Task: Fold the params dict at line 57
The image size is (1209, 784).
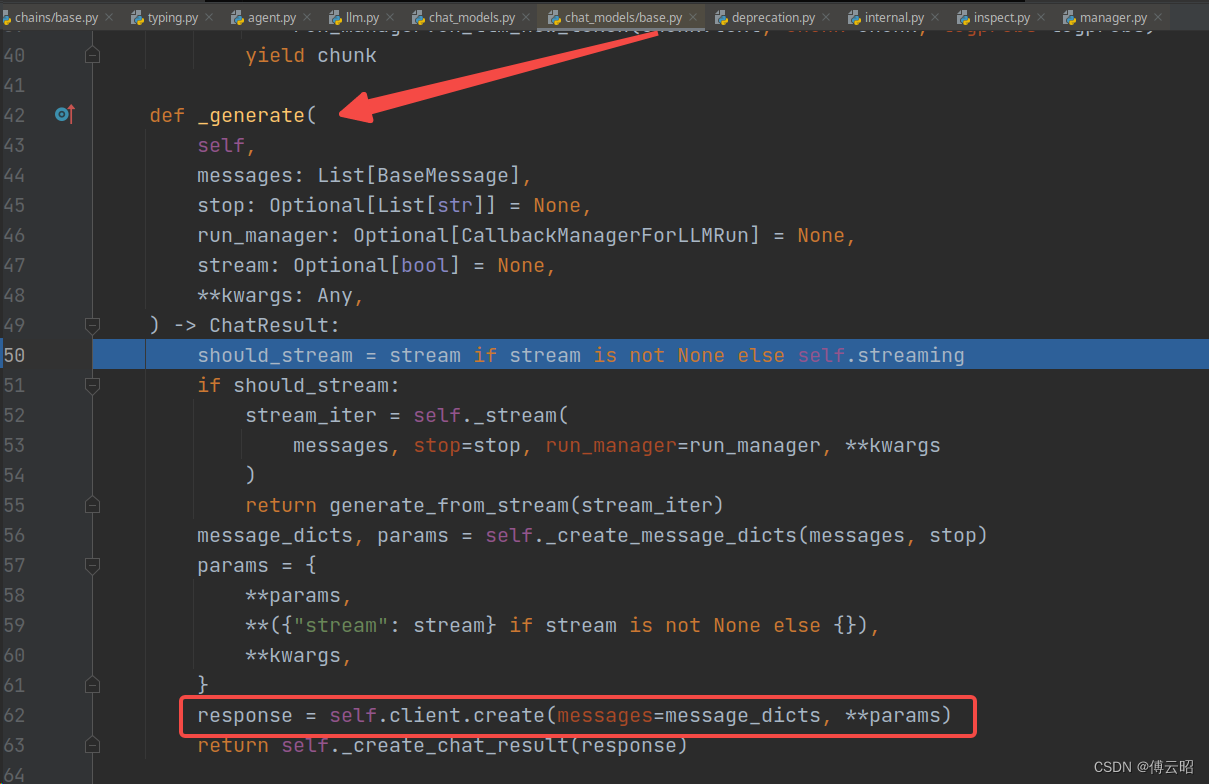Action: 92,565
